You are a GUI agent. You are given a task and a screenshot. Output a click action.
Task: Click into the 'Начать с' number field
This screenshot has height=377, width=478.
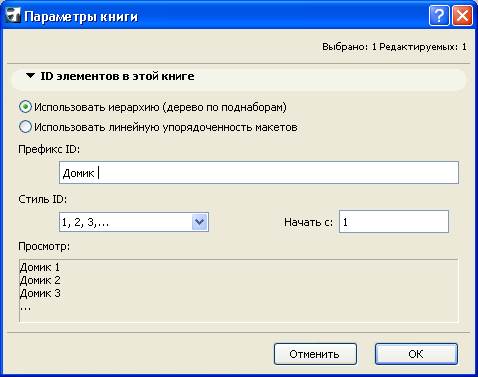(394, 222)
